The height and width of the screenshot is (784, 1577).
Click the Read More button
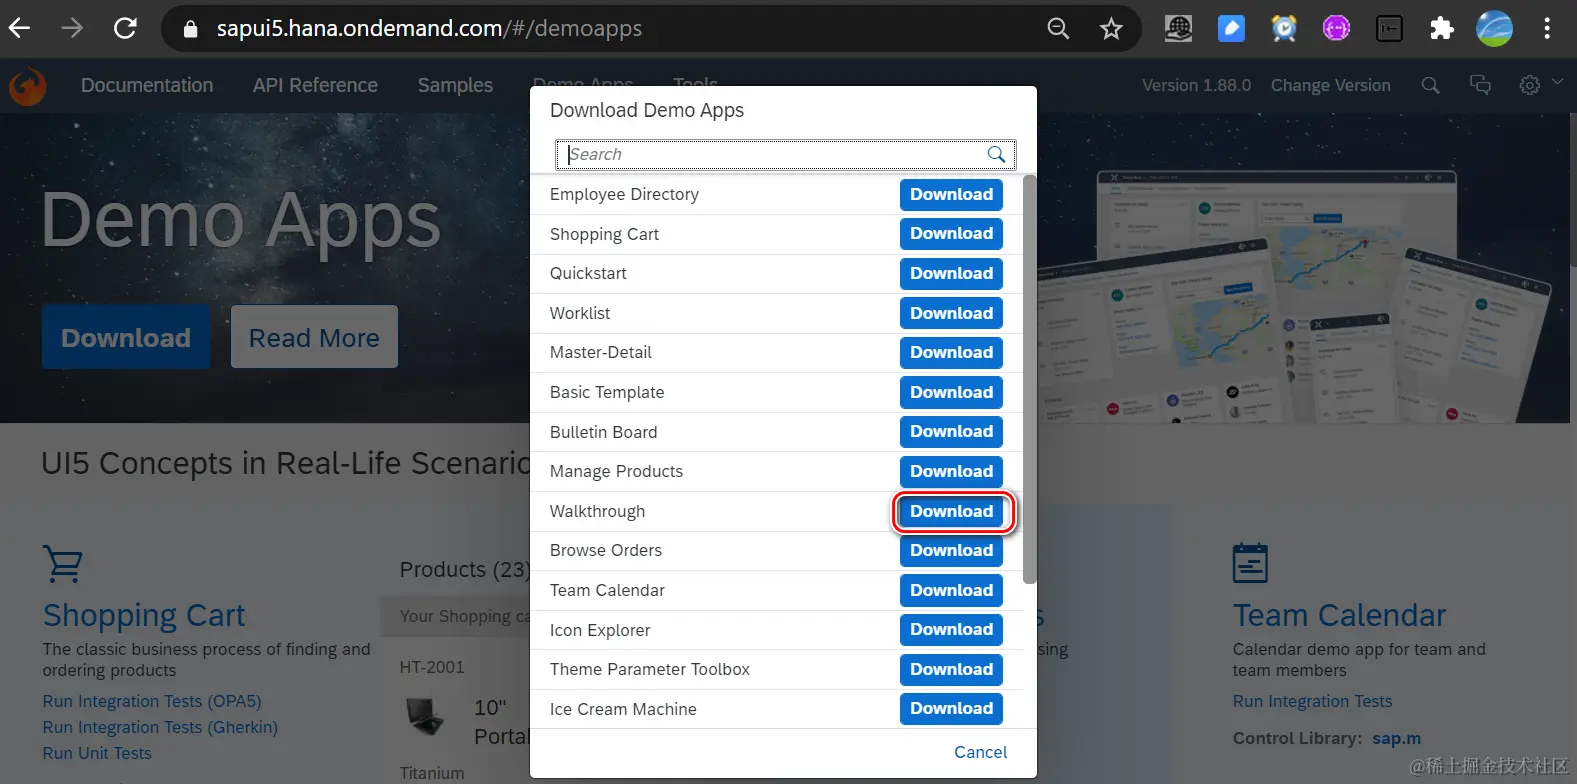coord(314,337)
